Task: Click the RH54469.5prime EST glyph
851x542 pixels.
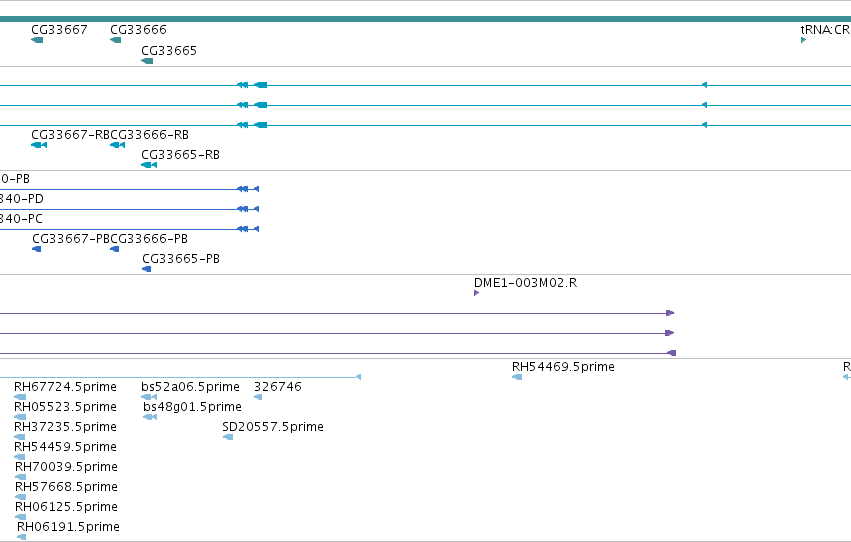Action: pyautogui.click(x=517, y=377)
